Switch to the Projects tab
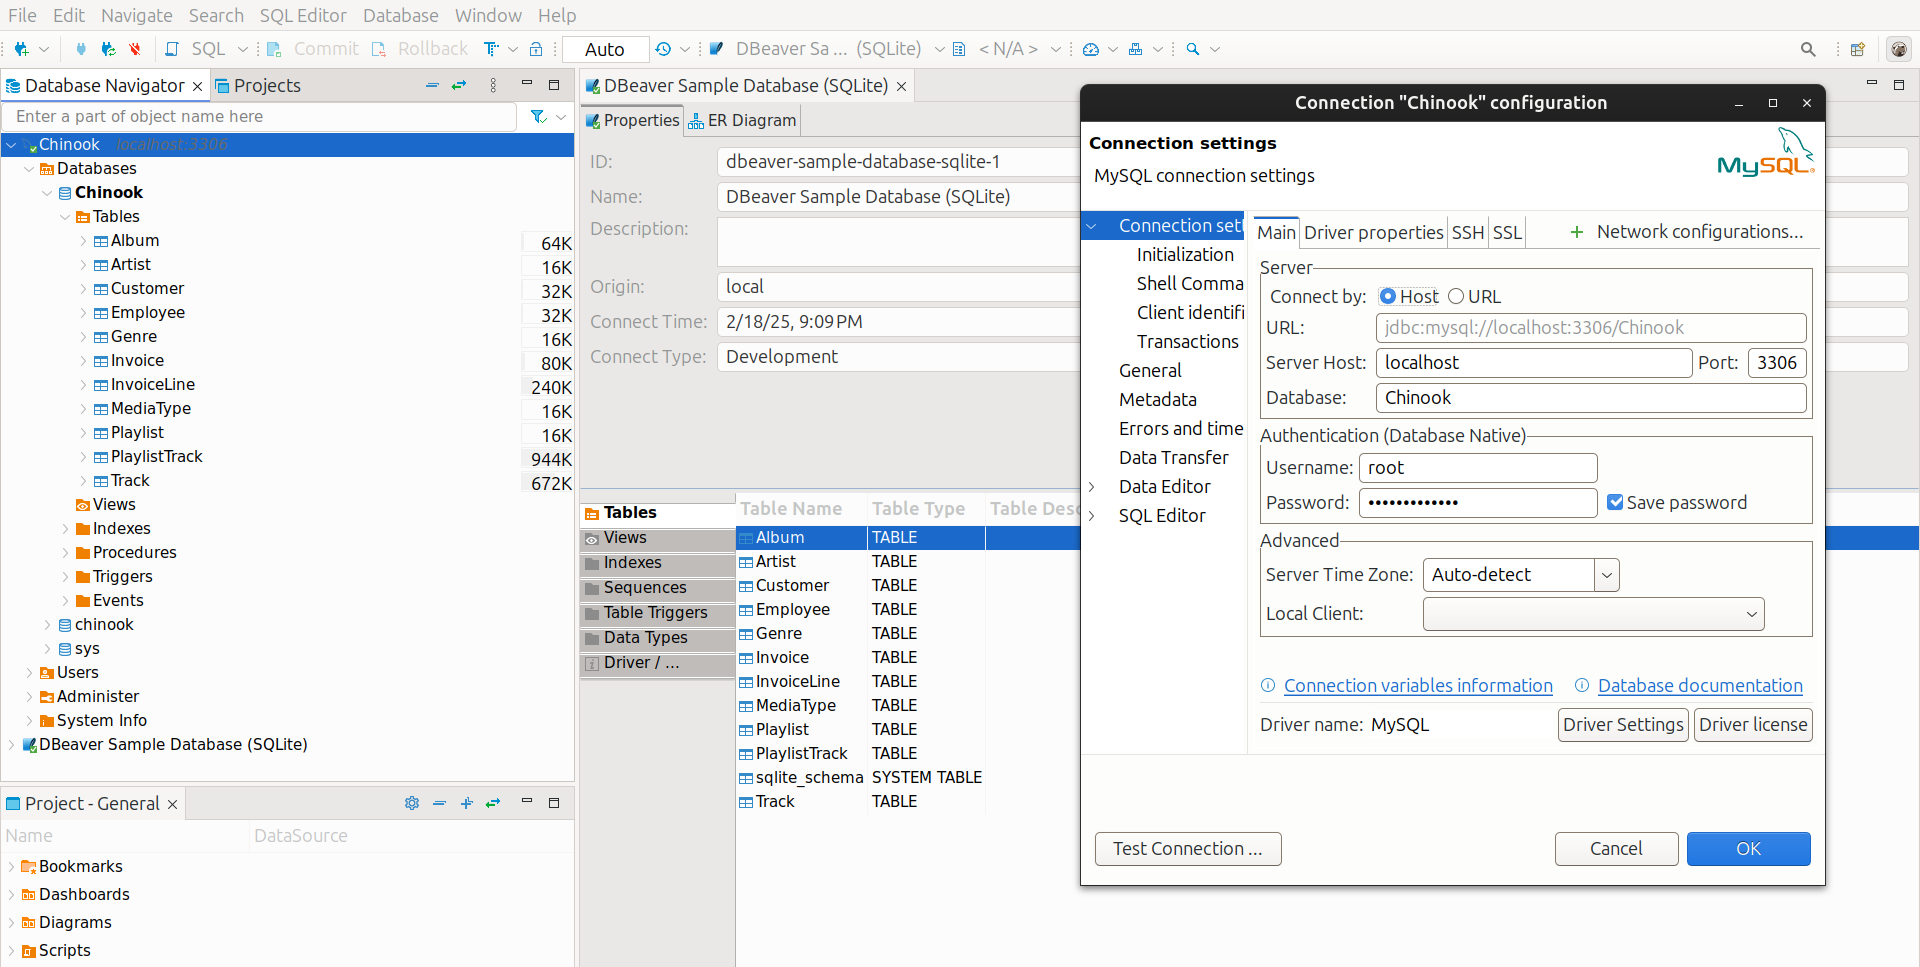This screenshot has width=1920, height=967. [258, 86]
